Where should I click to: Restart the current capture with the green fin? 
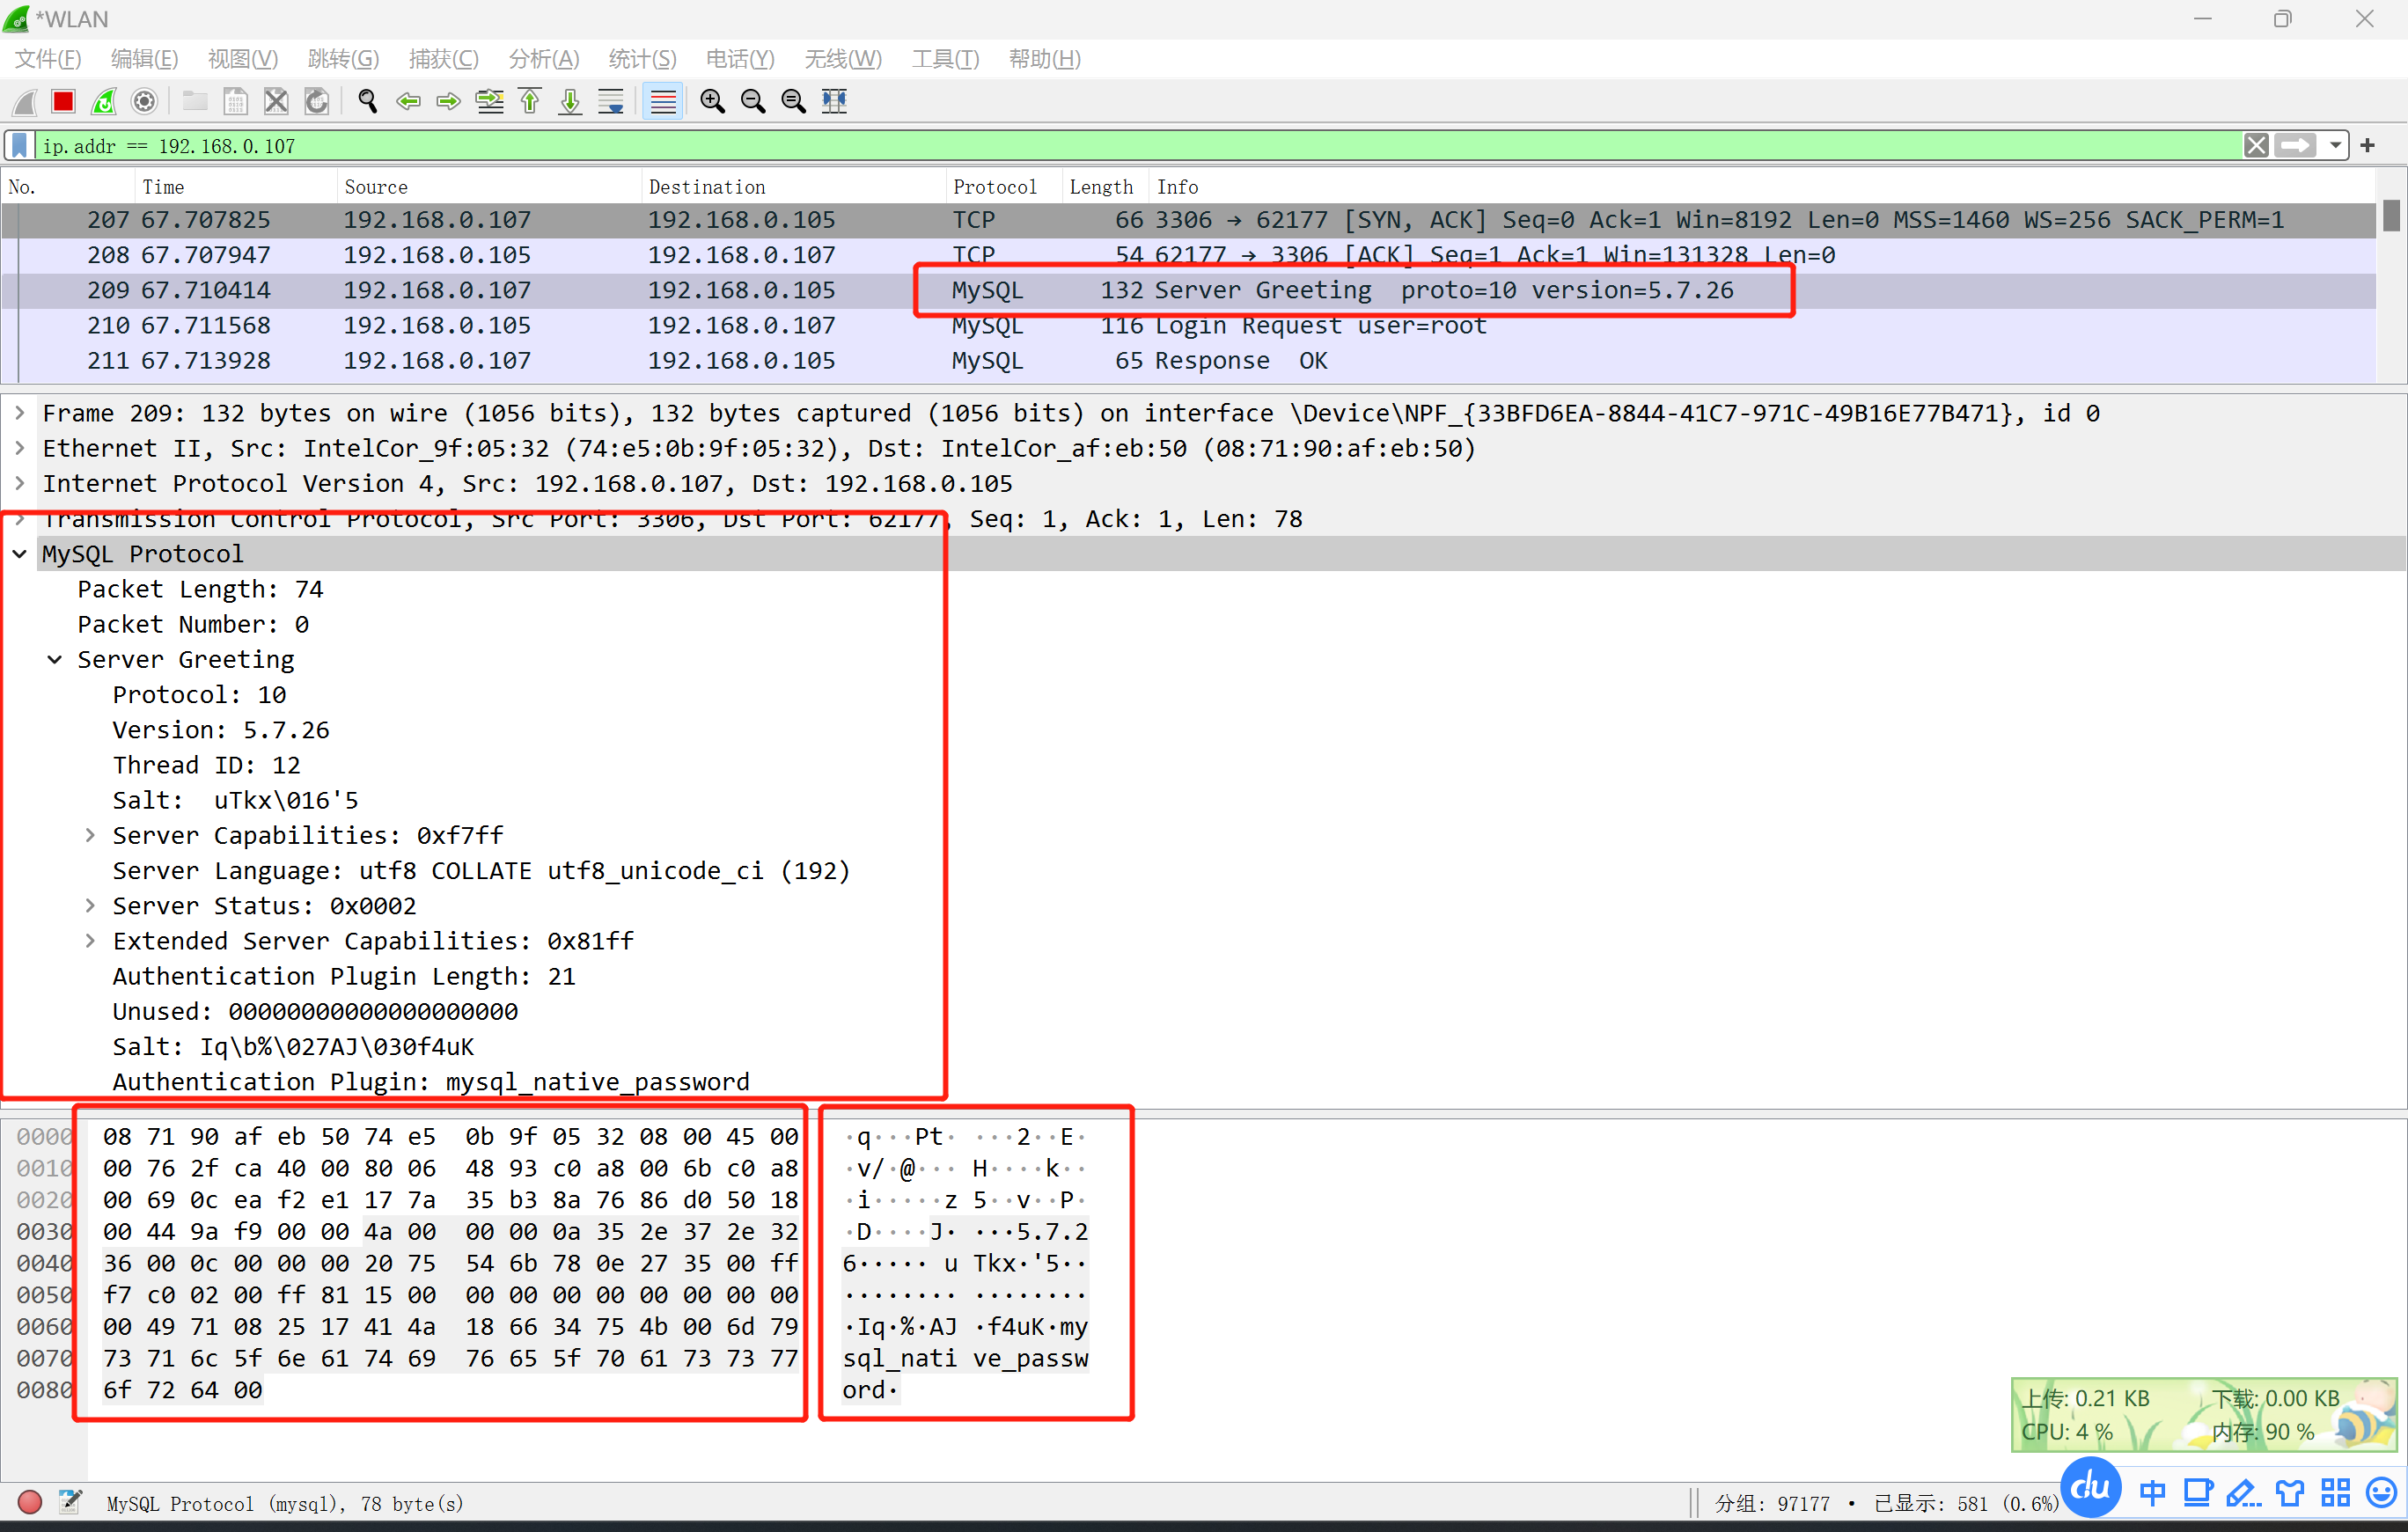[x=104, y=101]
